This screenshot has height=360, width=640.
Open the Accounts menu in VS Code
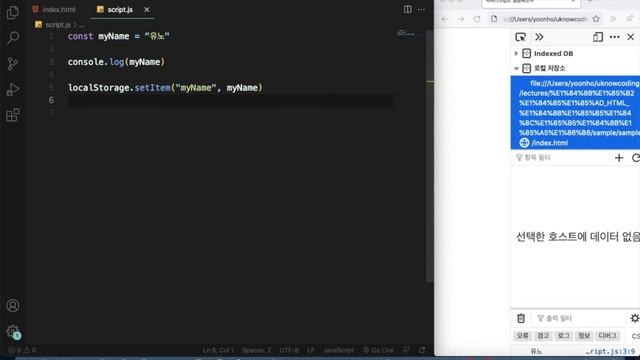click(x=13, y=305)
